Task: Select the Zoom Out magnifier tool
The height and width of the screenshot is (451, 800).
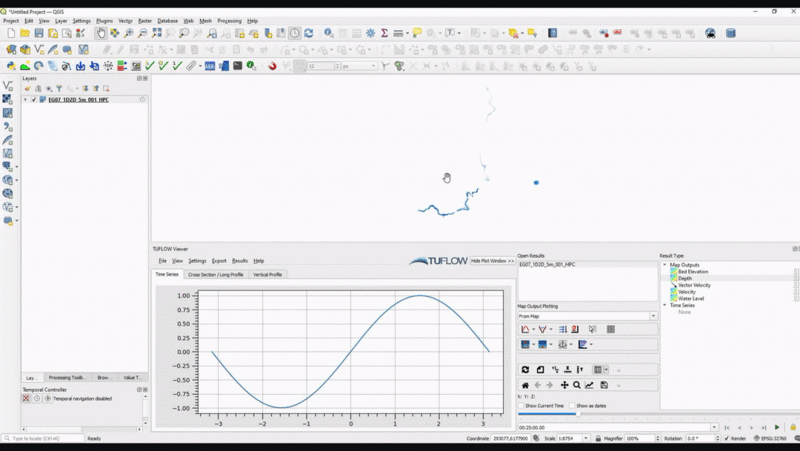Action: click(142, 33)
